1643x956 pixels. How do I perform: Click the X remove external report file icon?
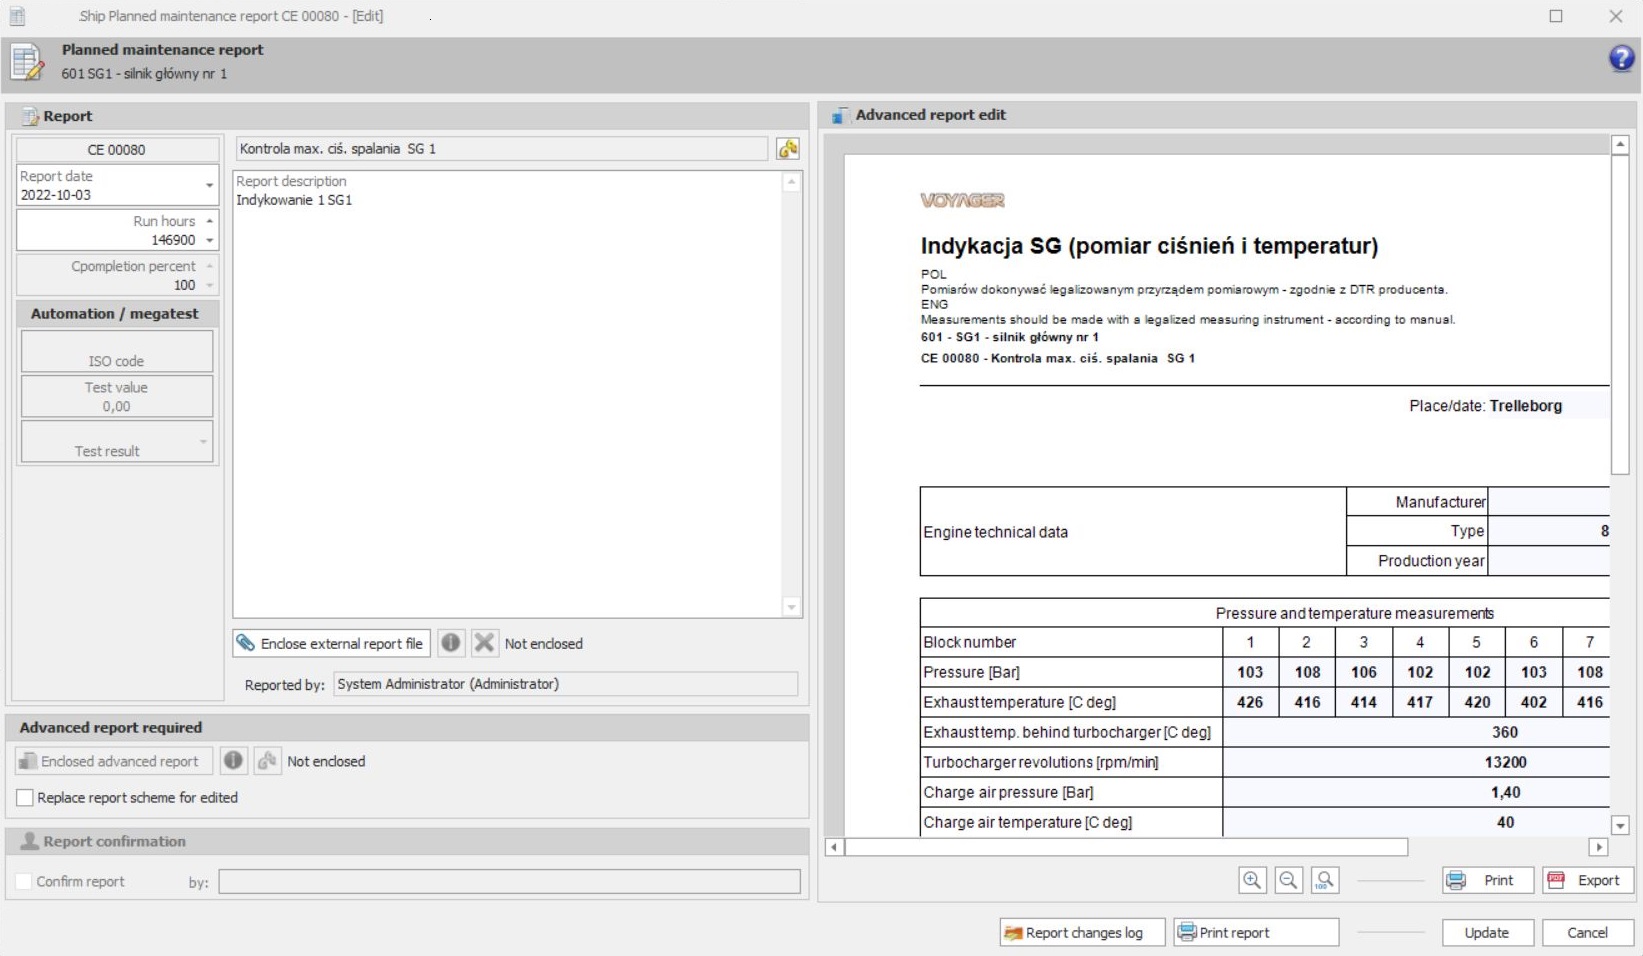pos(484,643)
